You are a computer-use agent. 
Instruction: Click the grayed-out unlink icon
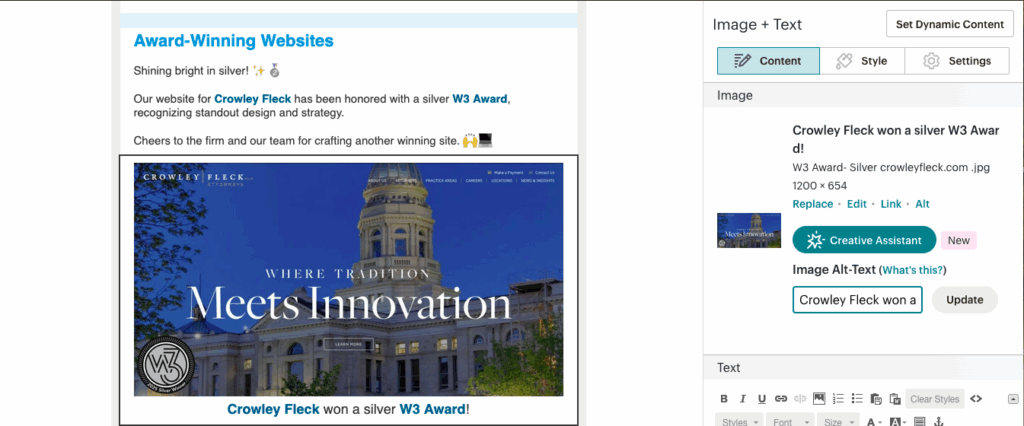[800, 399]
